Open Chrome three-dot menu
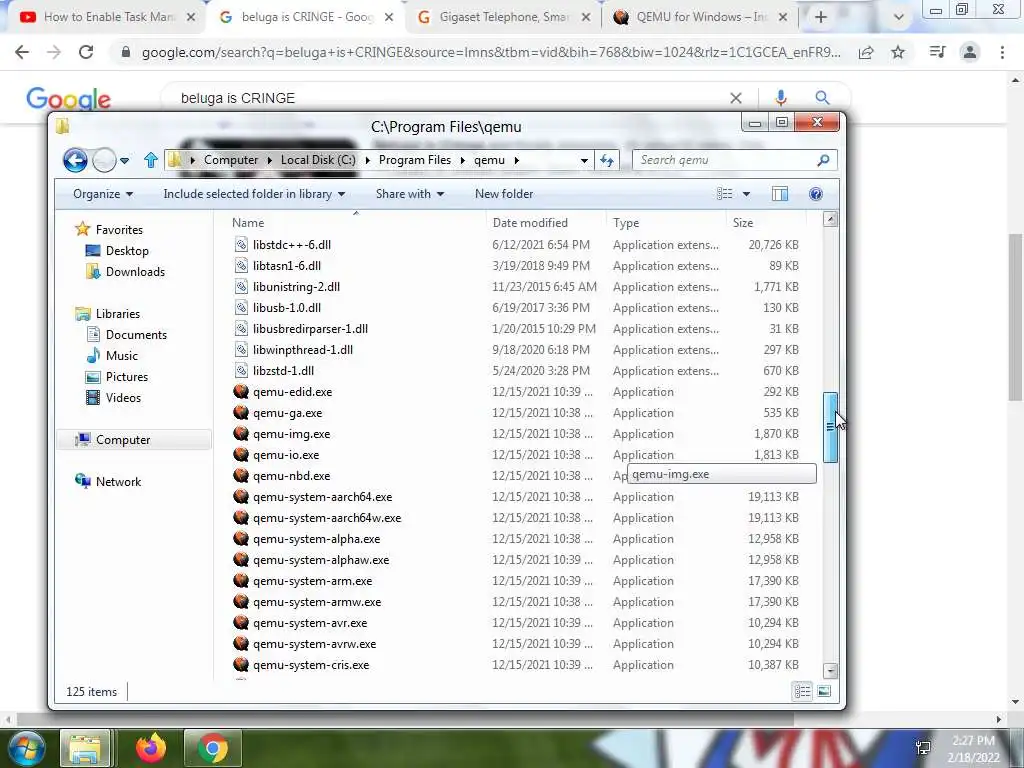 (x=1002, y=52)
